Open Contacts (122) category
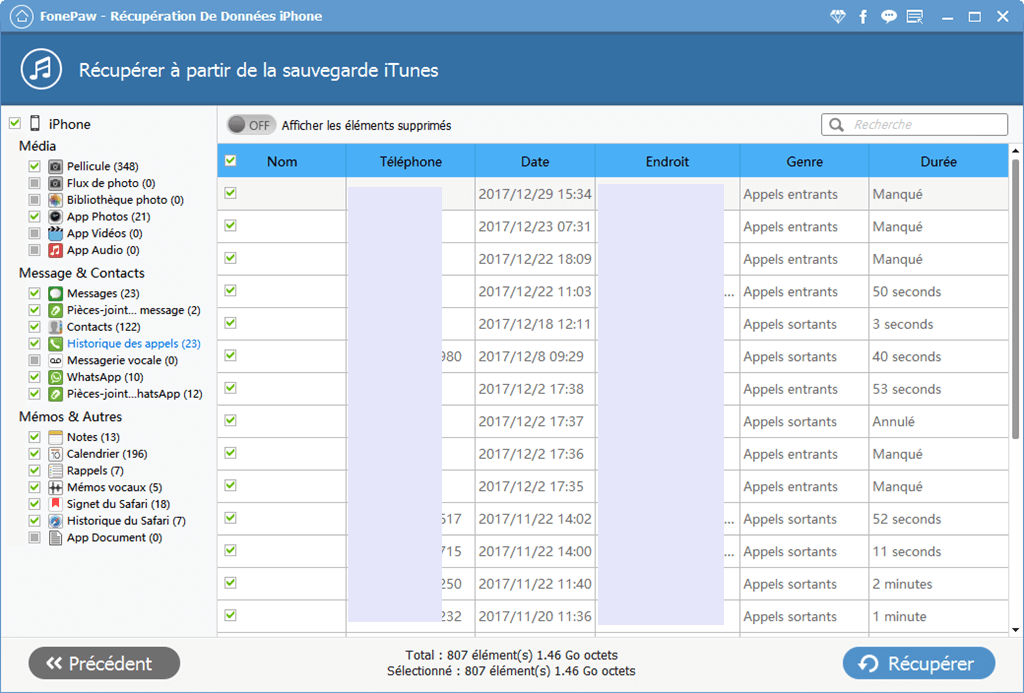The width and height of the screenshot is (1024, 693). click(x=103, y=327)
